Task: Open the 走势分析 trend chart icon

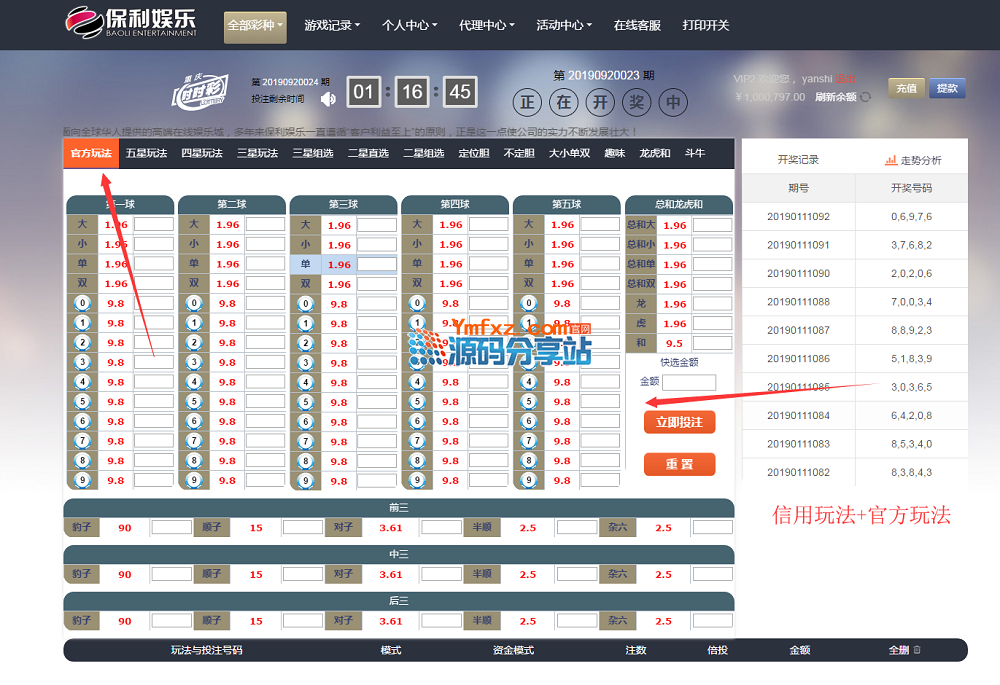Action: click(x=891, y=160)
